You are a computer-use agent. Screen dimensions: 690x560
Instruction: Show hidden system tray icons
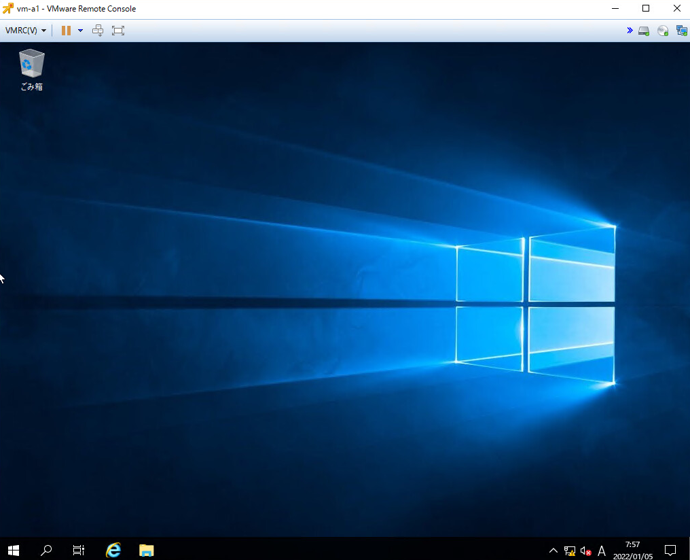[x=553, y=550]
